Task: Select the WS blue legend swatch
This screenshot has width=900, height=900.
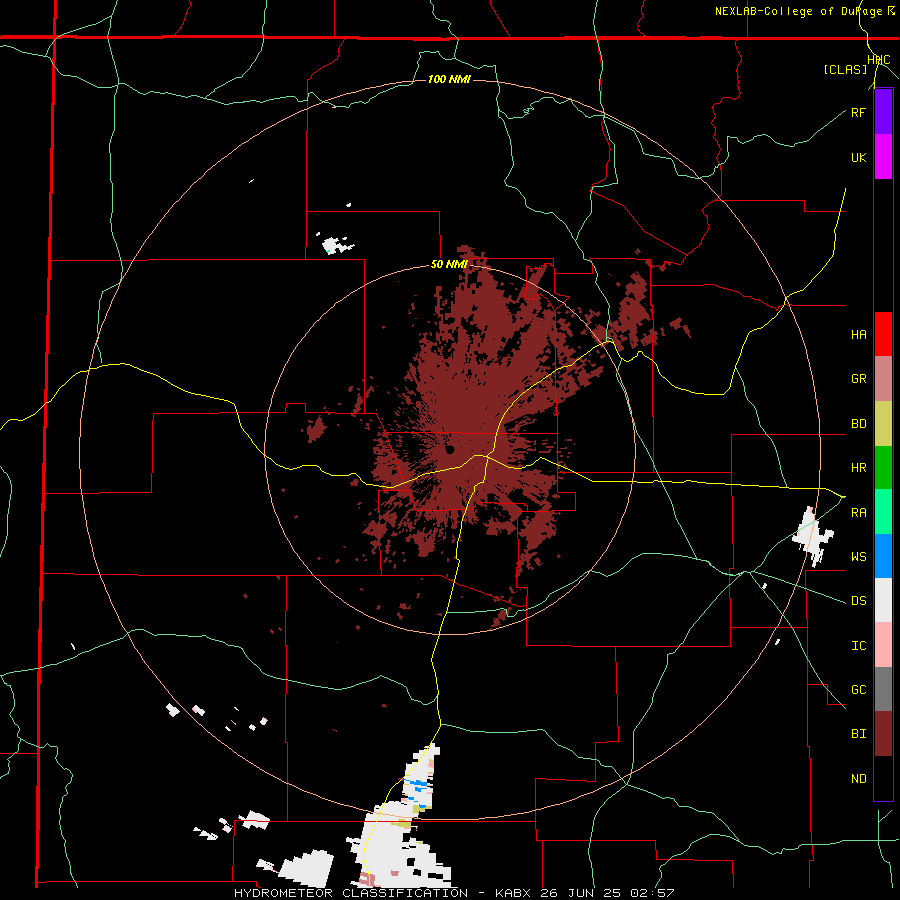Action: [x=883, y=556]
